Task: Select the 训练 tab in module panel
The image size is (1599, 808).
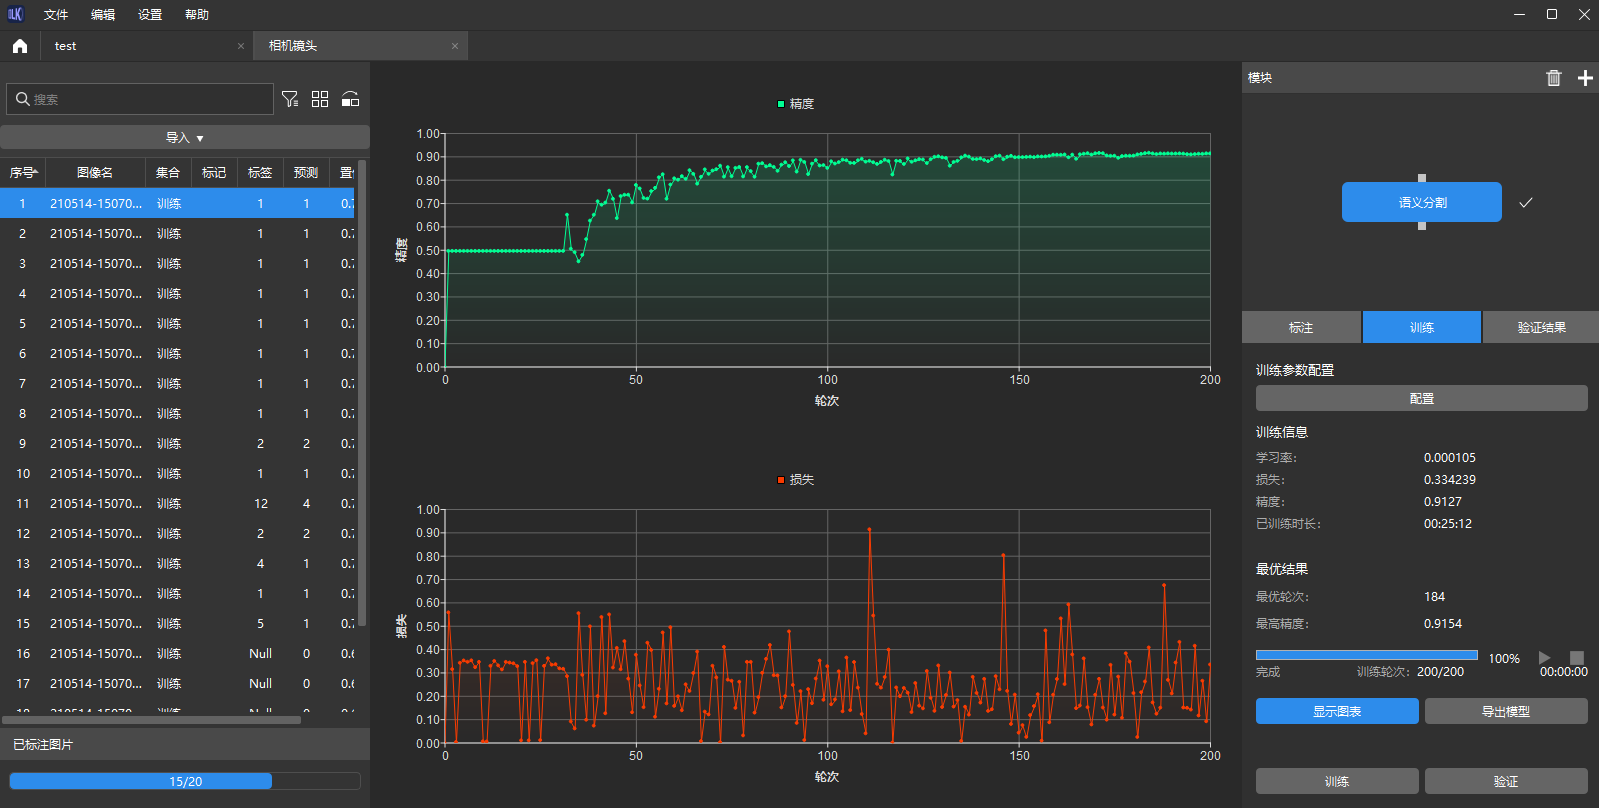Action: tap(1422, 327)
